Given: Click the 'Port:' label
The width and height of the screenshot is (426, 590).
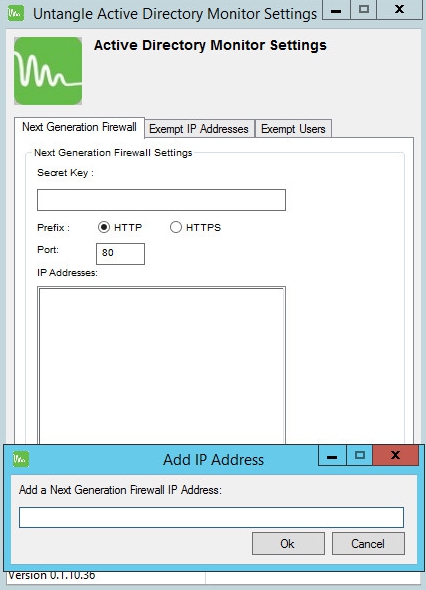Looking at the screenshot, I should pos(48,249).
